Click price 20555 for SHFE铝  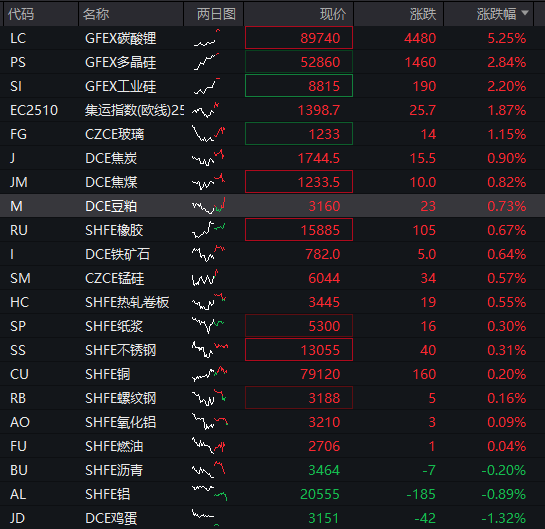coord(320,494)
